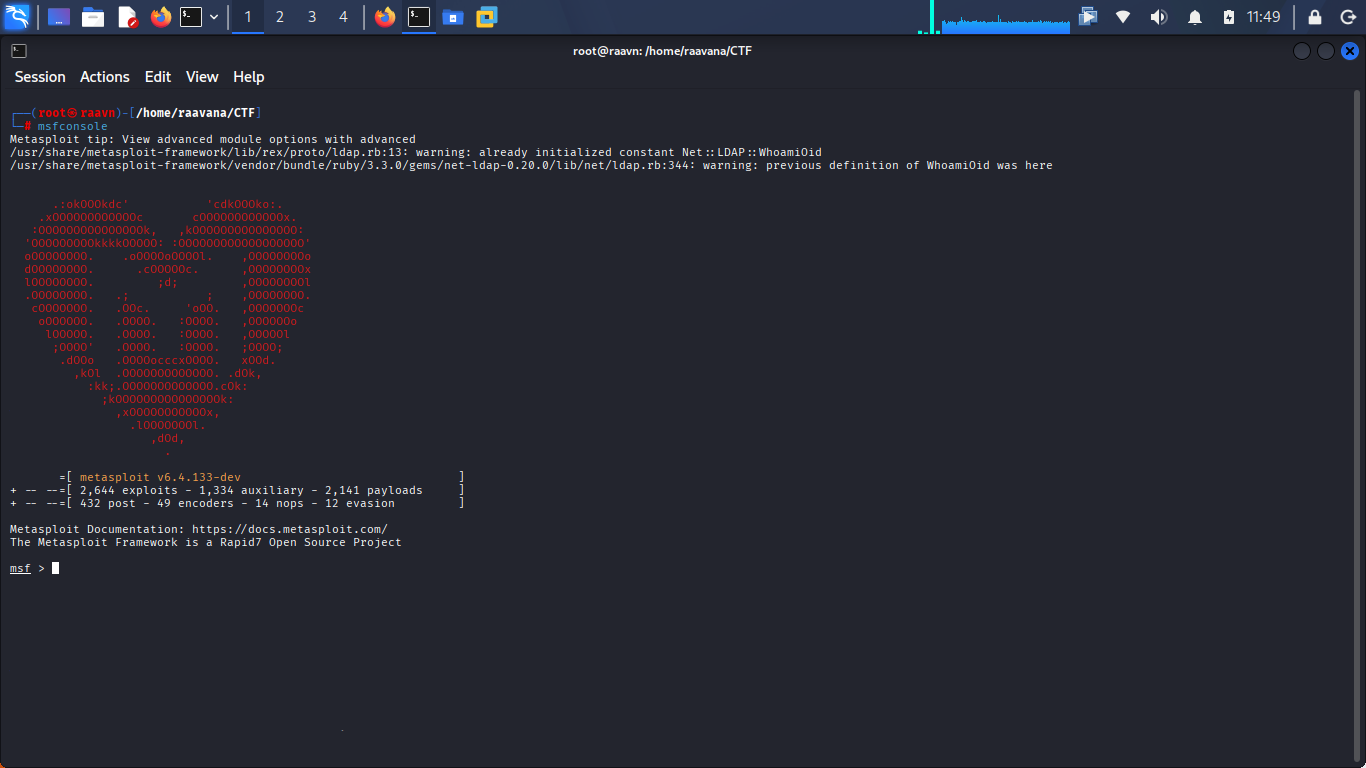This screenshot has height=768, width=1366.
Task: Open the Help menu
Action: [x=249, y=77]
